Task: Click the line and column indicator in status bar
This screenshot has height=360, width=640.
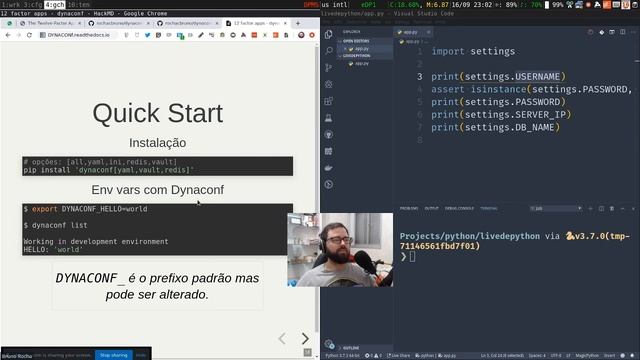Action: tap(502, 356)
